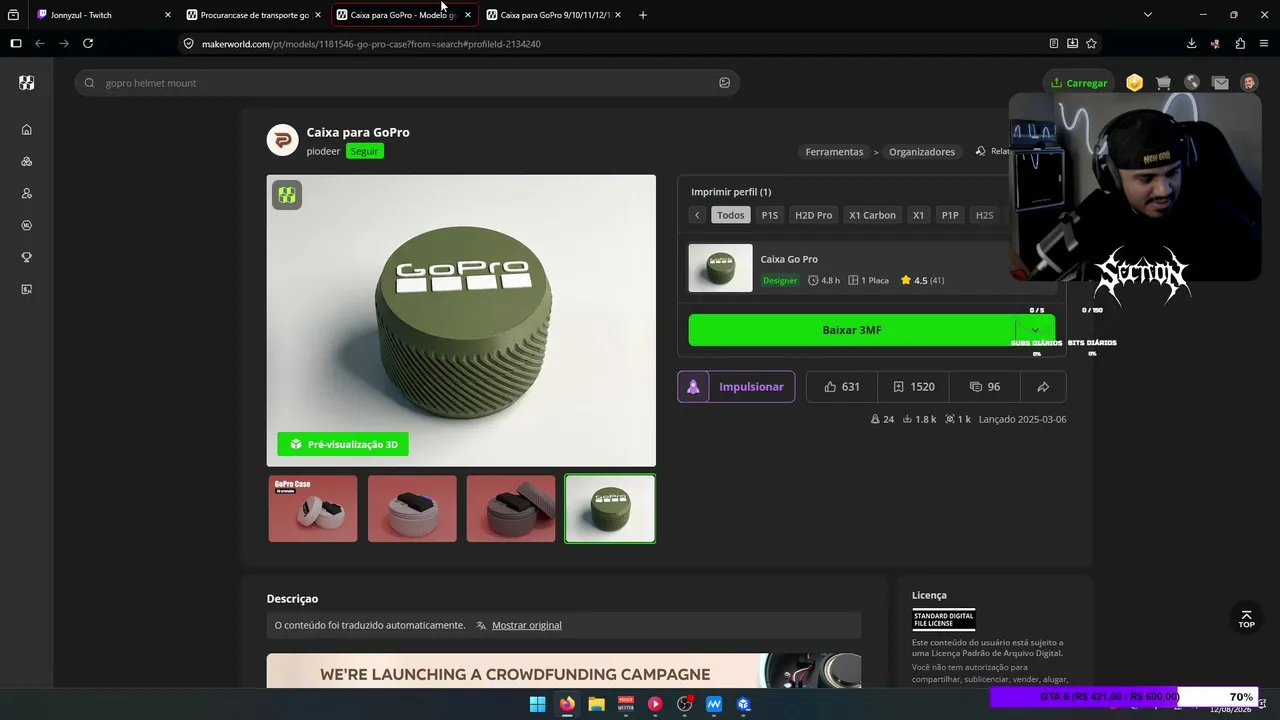This screenshot has height=720, width=1280.
Task: Go back to the previous page
Action: point(40,43)
